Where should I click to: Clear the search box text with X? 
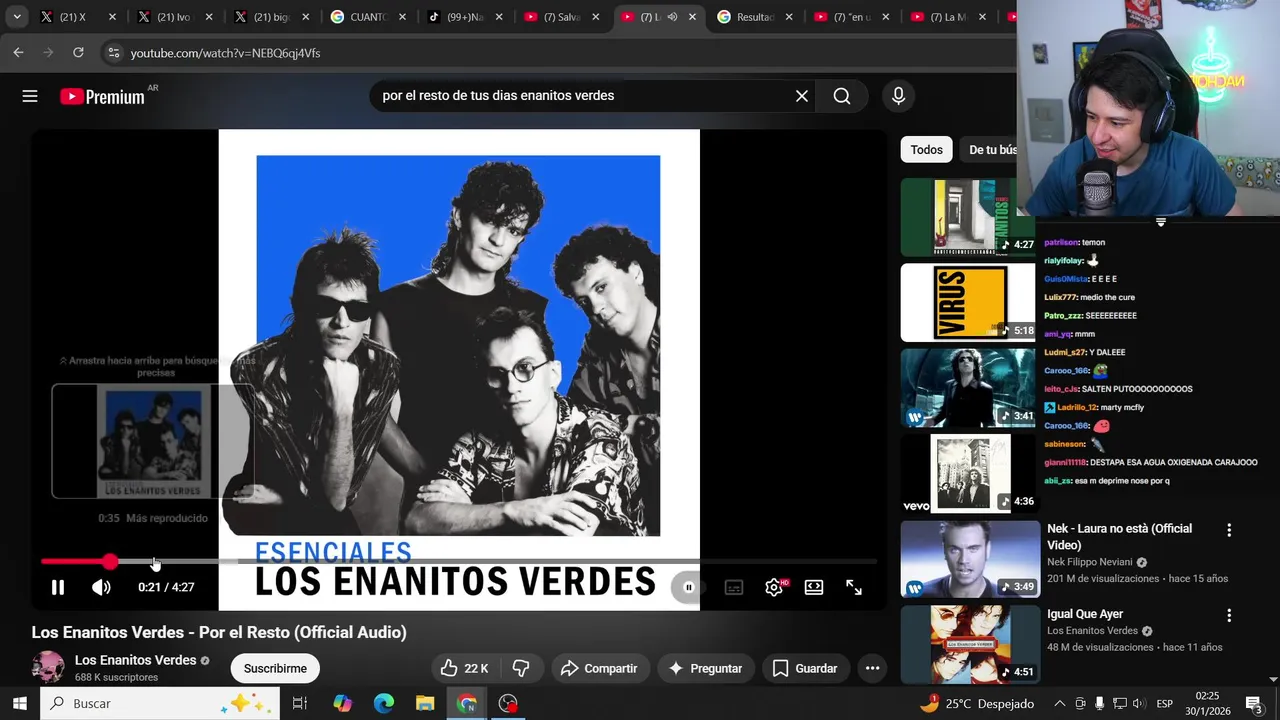tap(802, 96)
